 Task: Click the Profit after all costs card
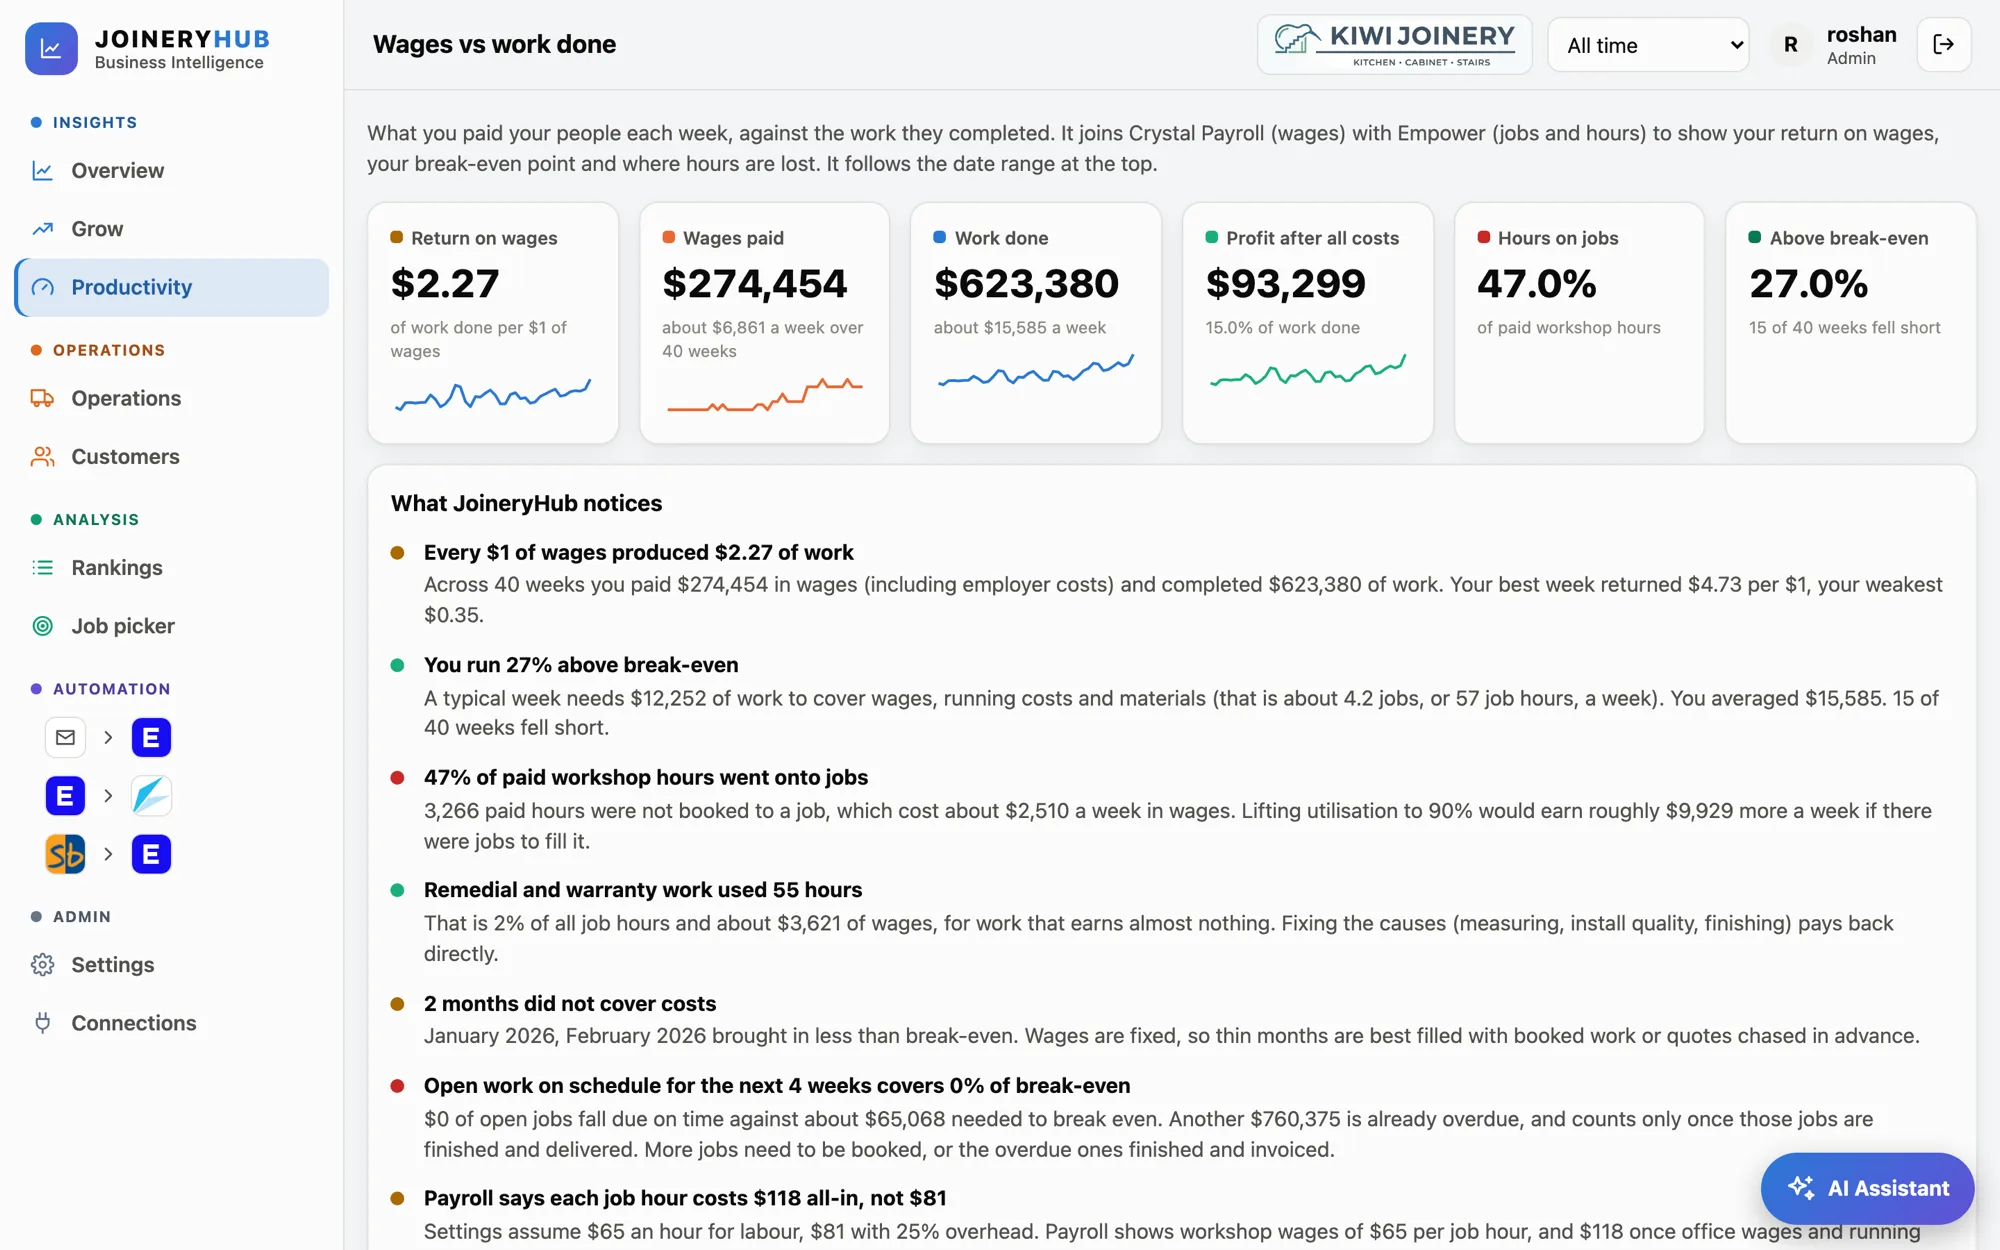pos(1308,323)
